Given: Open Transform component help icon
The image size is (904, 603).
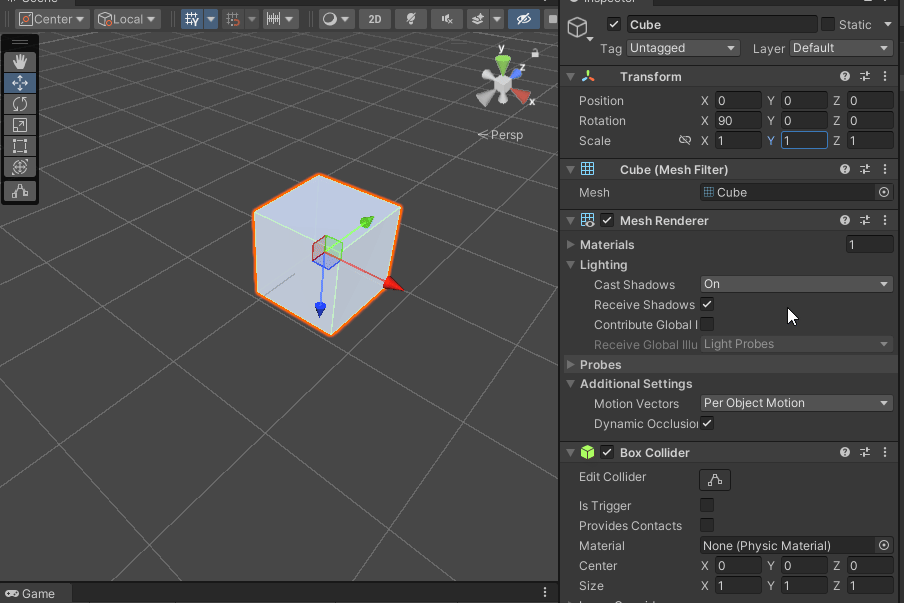Looking at the screenshot, I should (845, 76).
